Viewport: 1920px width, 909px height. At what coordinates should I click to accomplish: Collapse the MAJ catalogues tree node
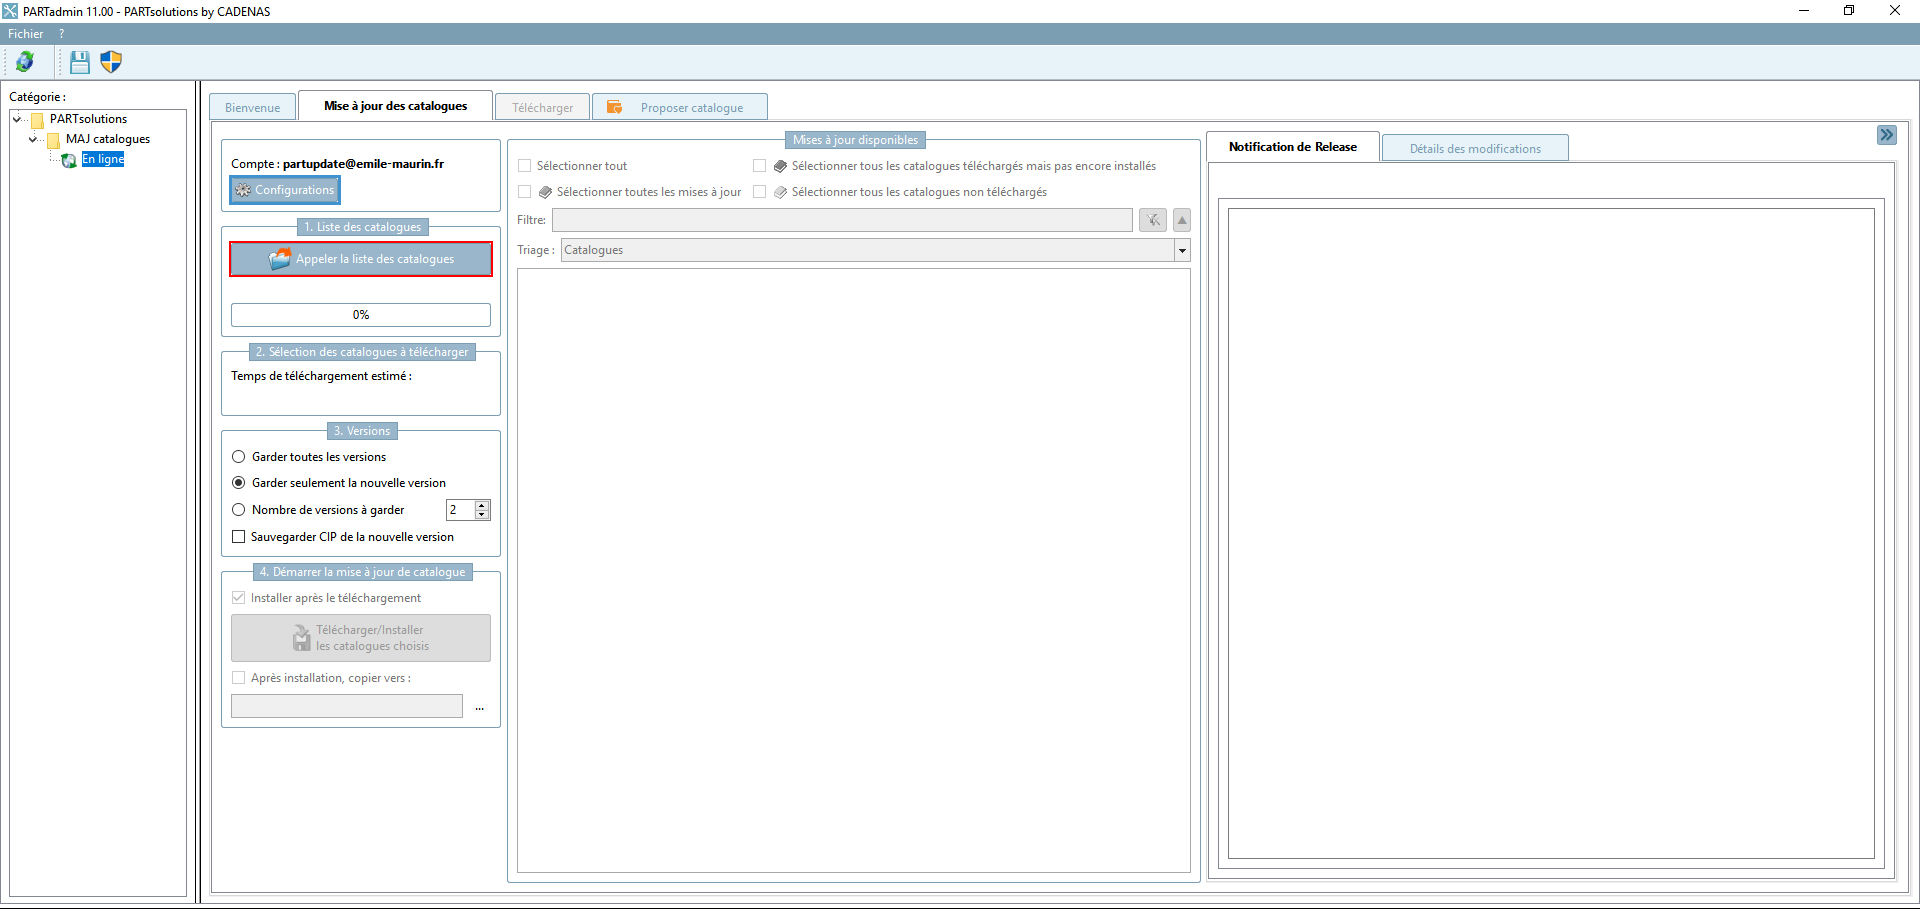(33, 139)
